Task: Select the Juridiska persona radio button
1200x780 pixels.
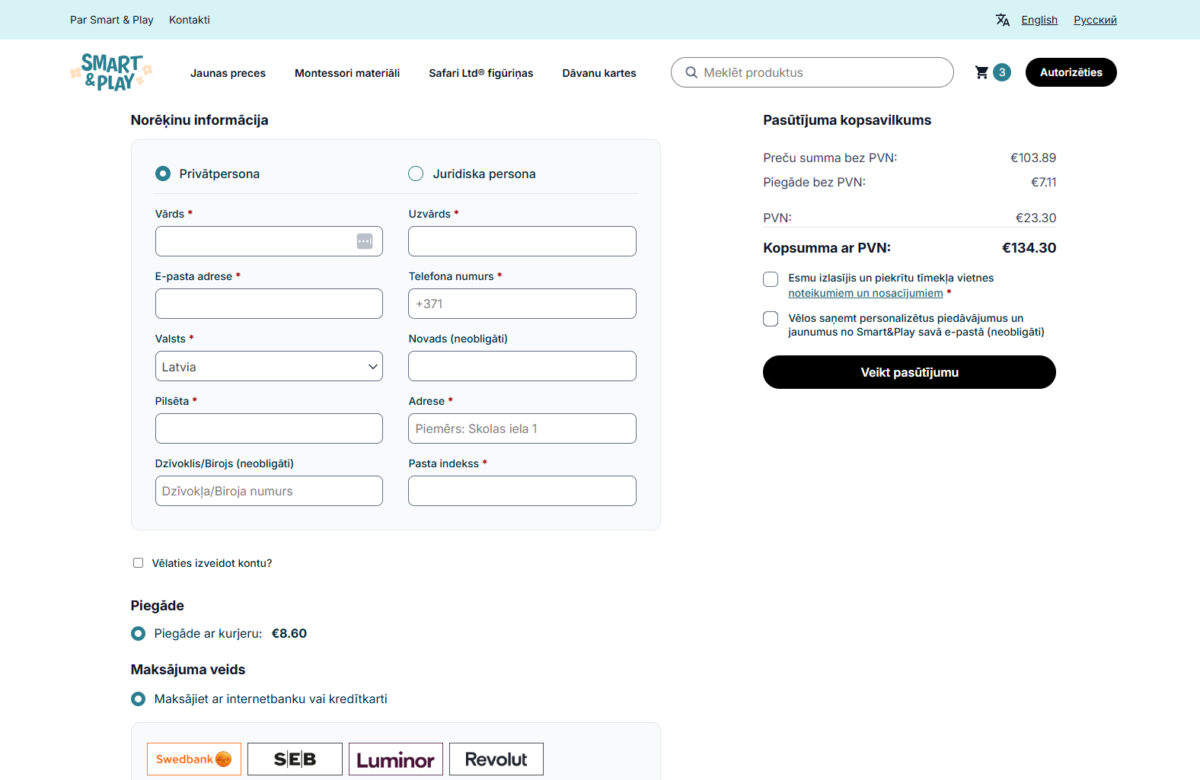Action: tap(415, 173)
